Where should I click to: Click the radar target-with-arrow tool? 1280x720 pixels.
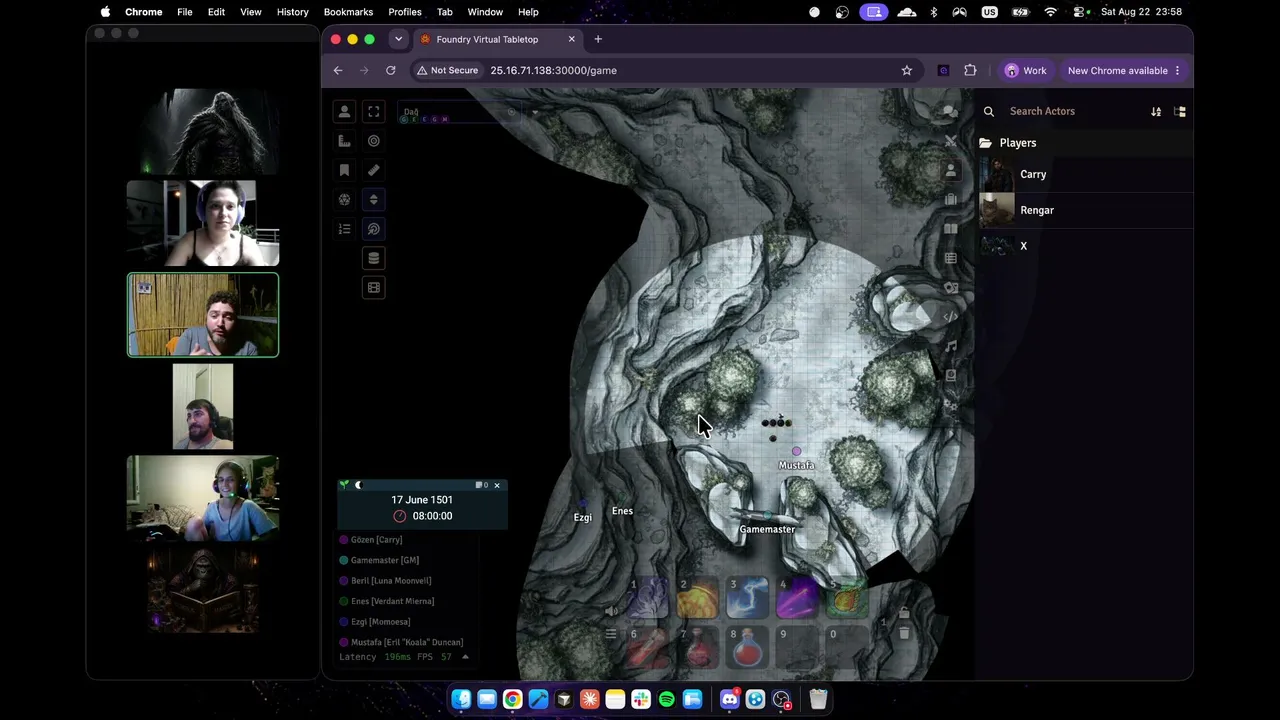point(374,229)
